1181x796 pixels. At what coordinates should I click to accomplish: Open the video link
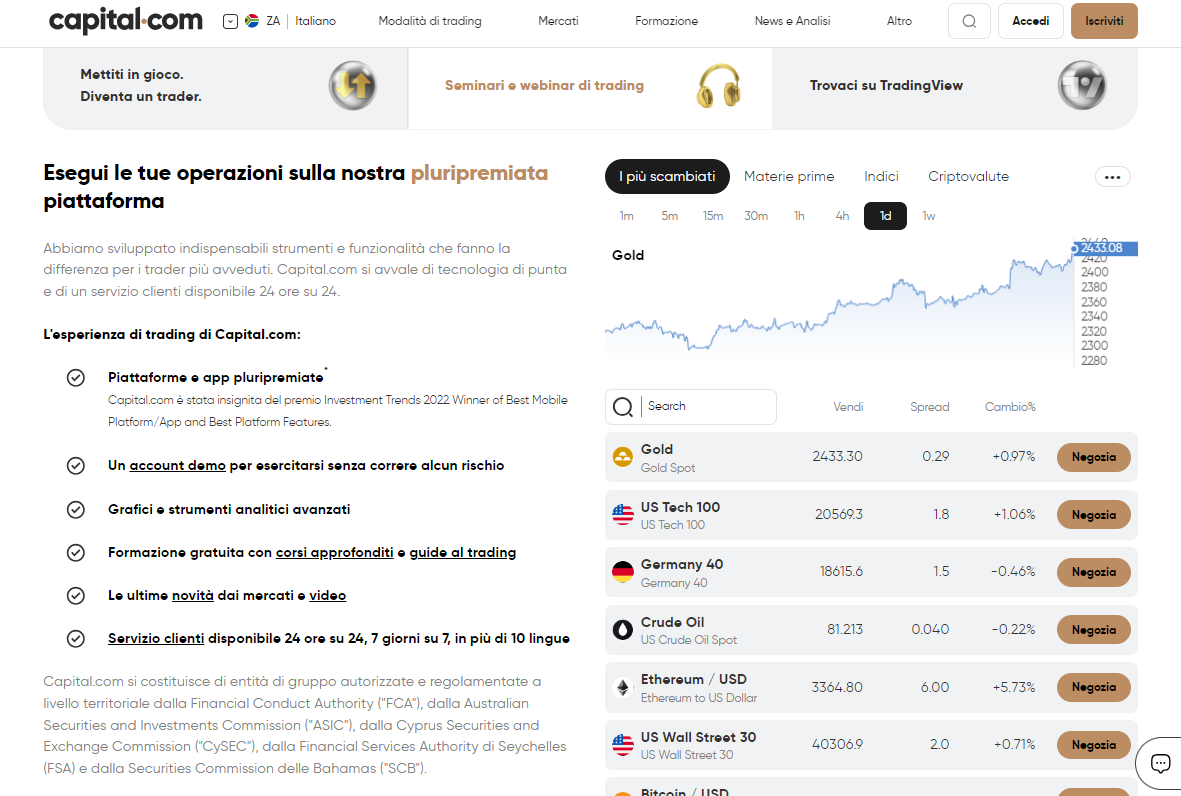(x=328, y=596)
